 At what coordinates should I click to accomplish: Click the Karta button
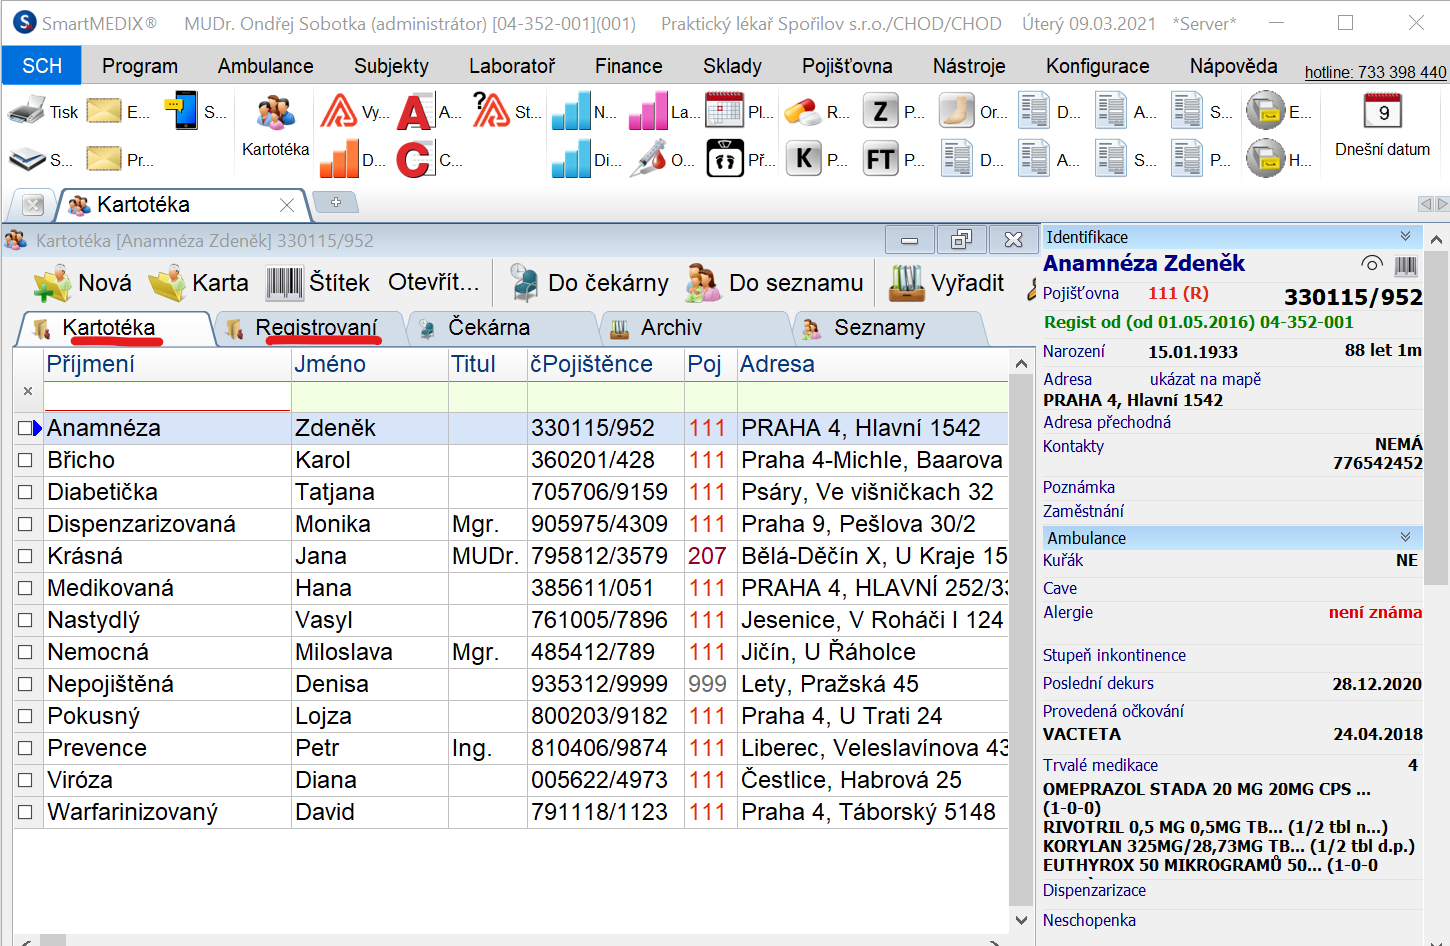click(x=198, y=283)
